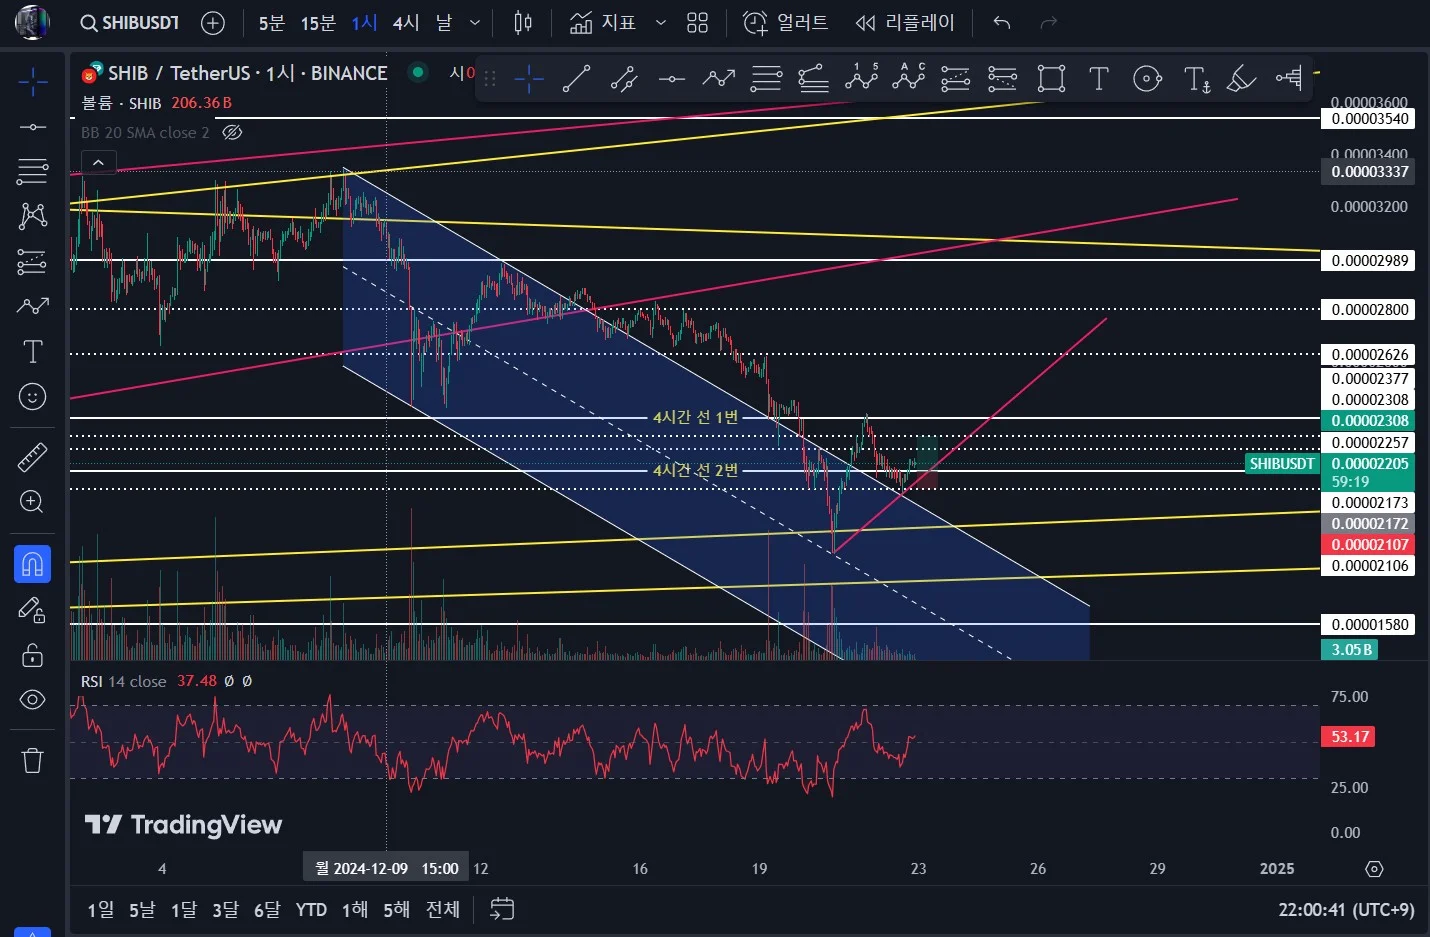
Task: Open the 얼러트 alert button
Action: point(785,22)
